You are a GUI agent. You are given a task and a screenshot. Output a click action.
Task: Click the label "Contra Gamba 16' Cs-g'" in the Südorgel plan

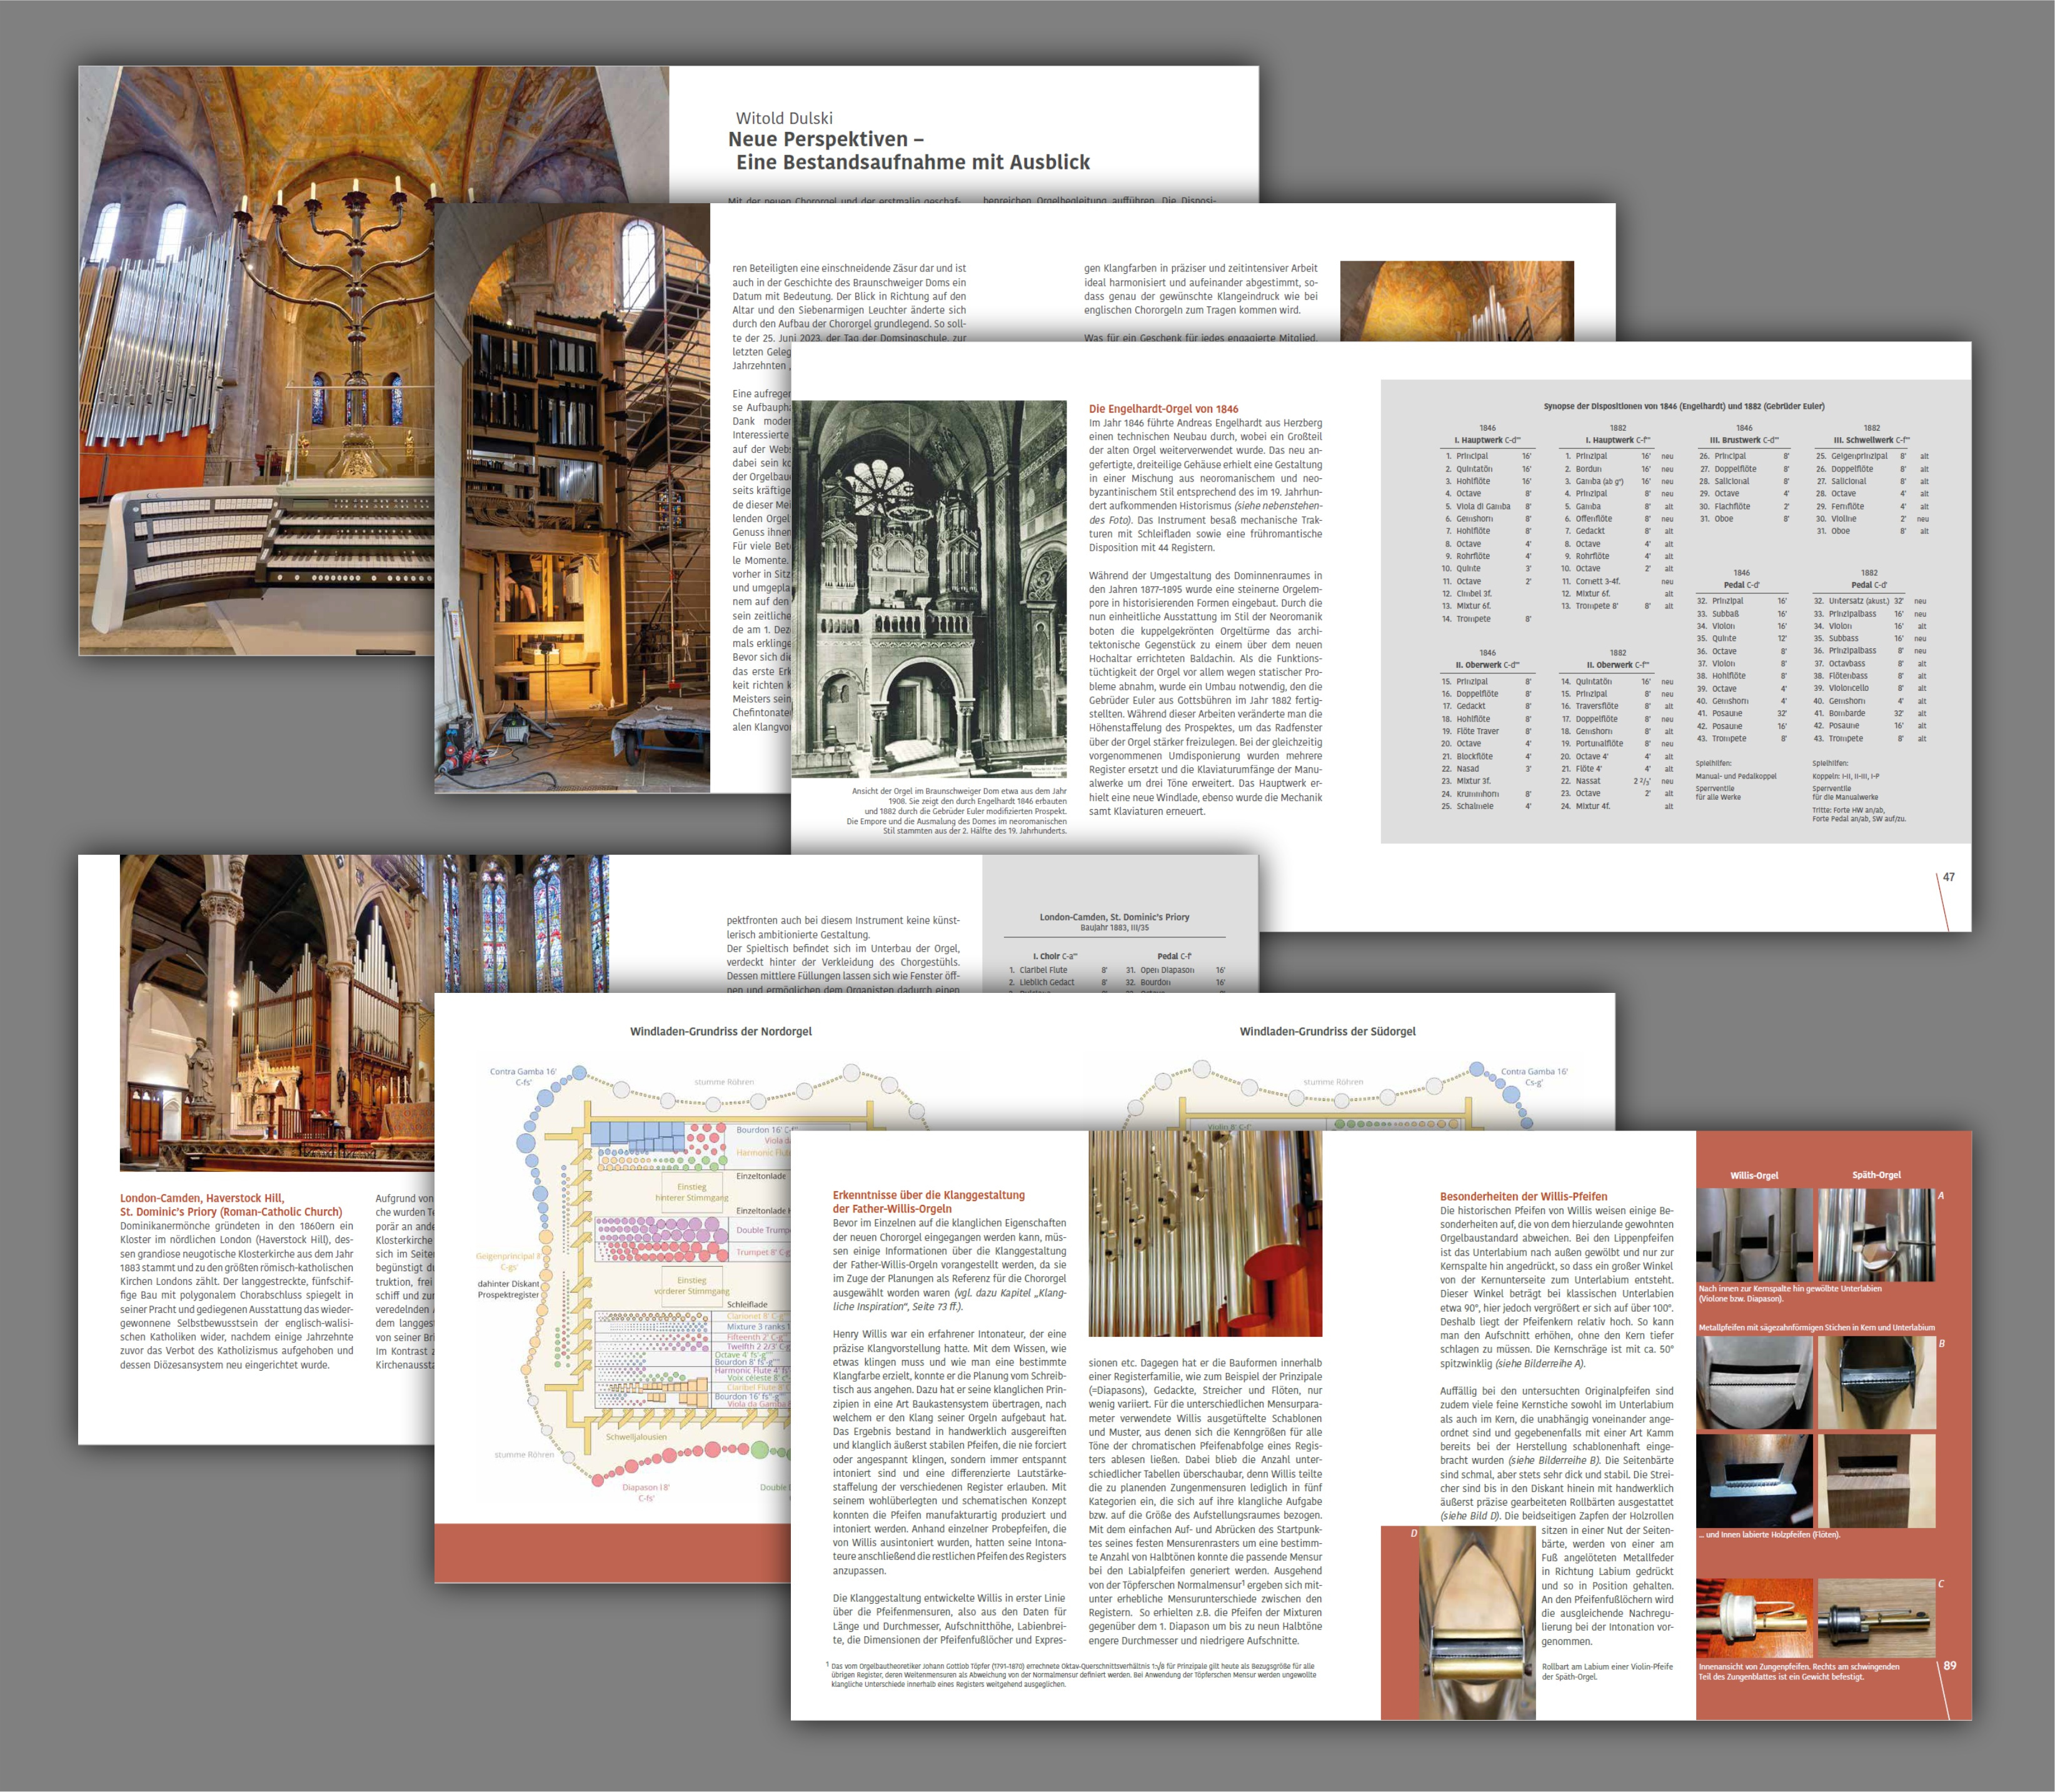[x=1534, y=1076]
